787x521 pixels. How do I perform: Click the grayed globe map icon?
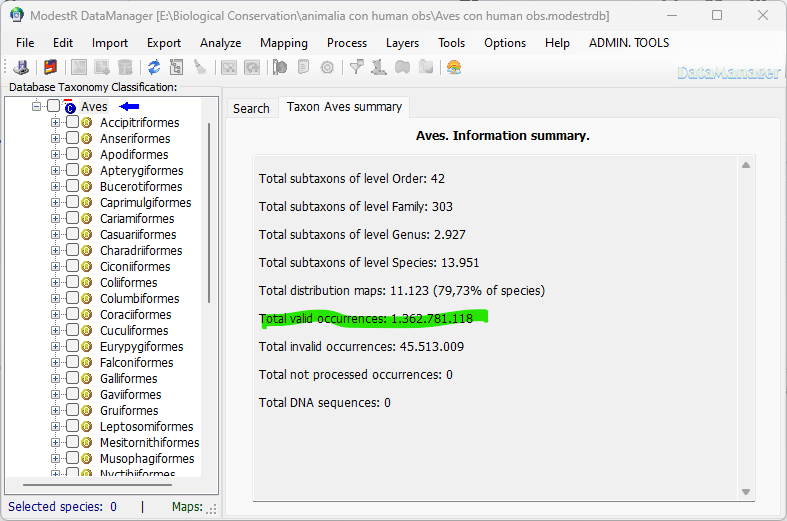[x=280, y=67]
